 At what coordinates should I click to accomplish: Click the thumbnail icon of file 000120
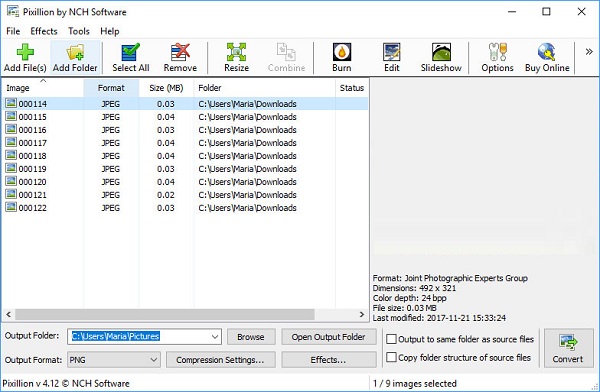click(11, 181)
